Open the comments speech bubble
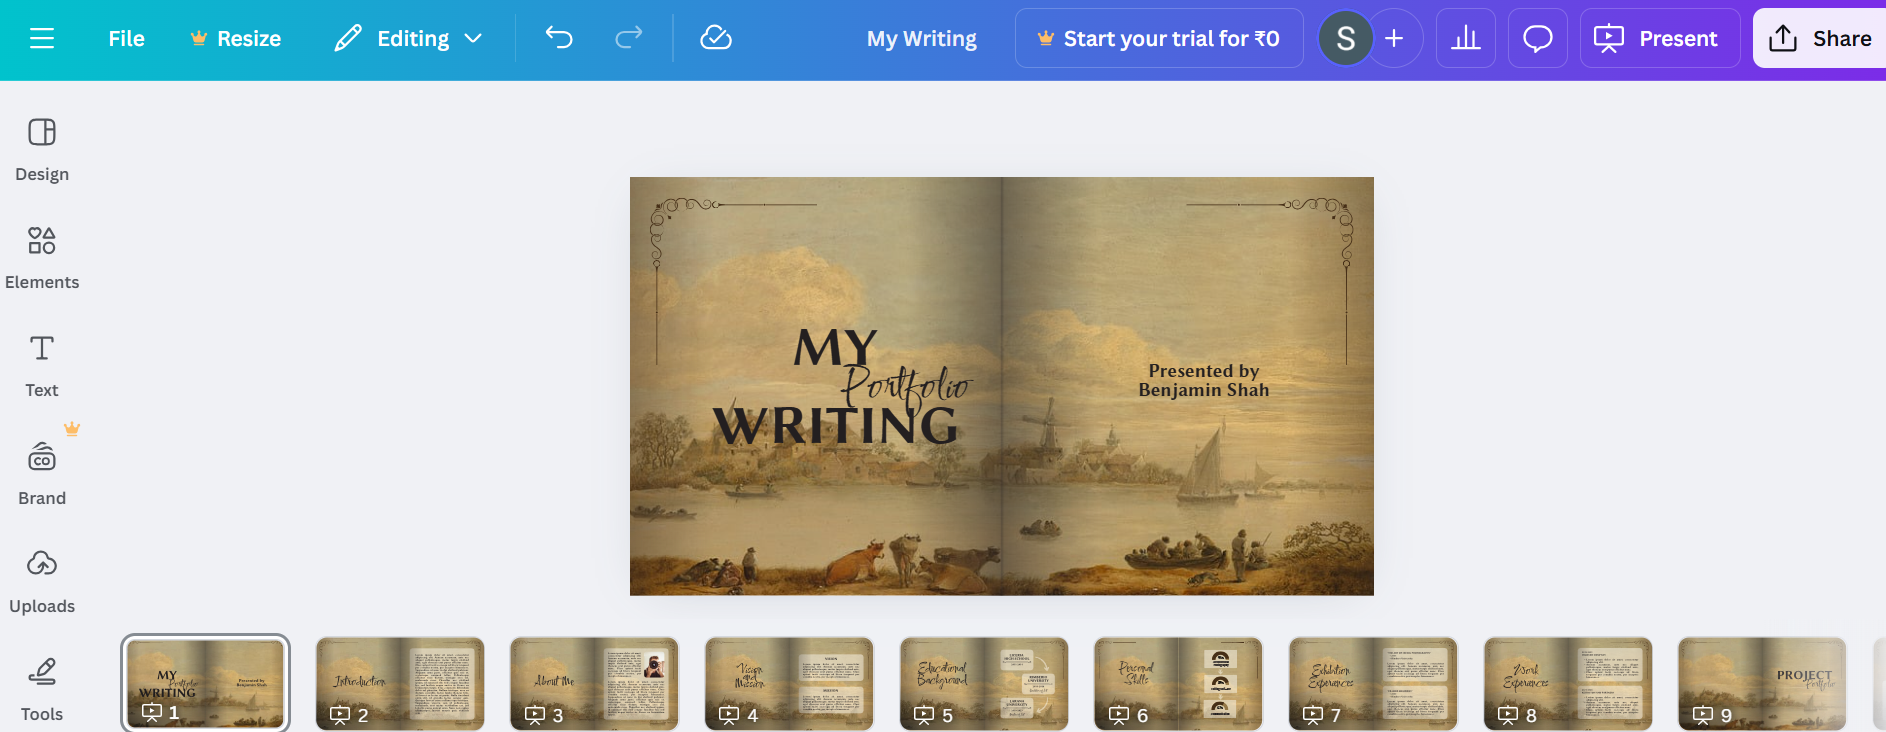1886x732 pixels. click(x=1538, y=38)
